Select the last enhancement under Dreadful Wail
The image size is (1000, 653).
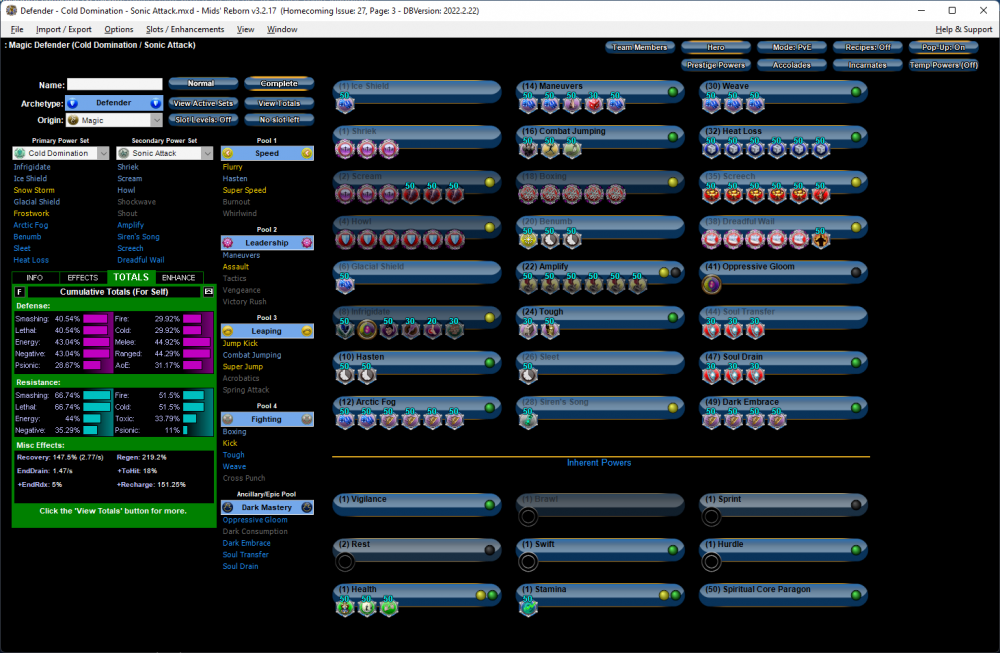821,239
